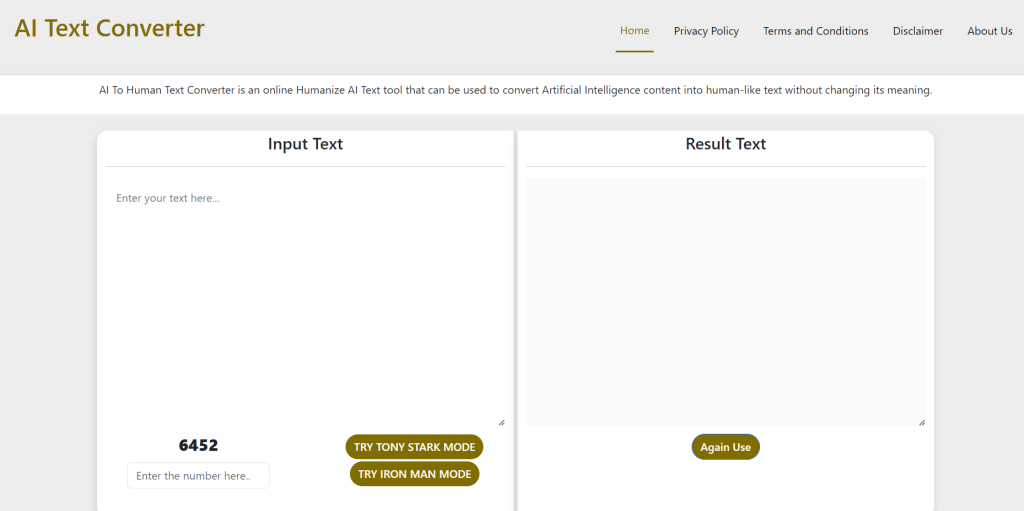Click the Input Text heading

305,144
